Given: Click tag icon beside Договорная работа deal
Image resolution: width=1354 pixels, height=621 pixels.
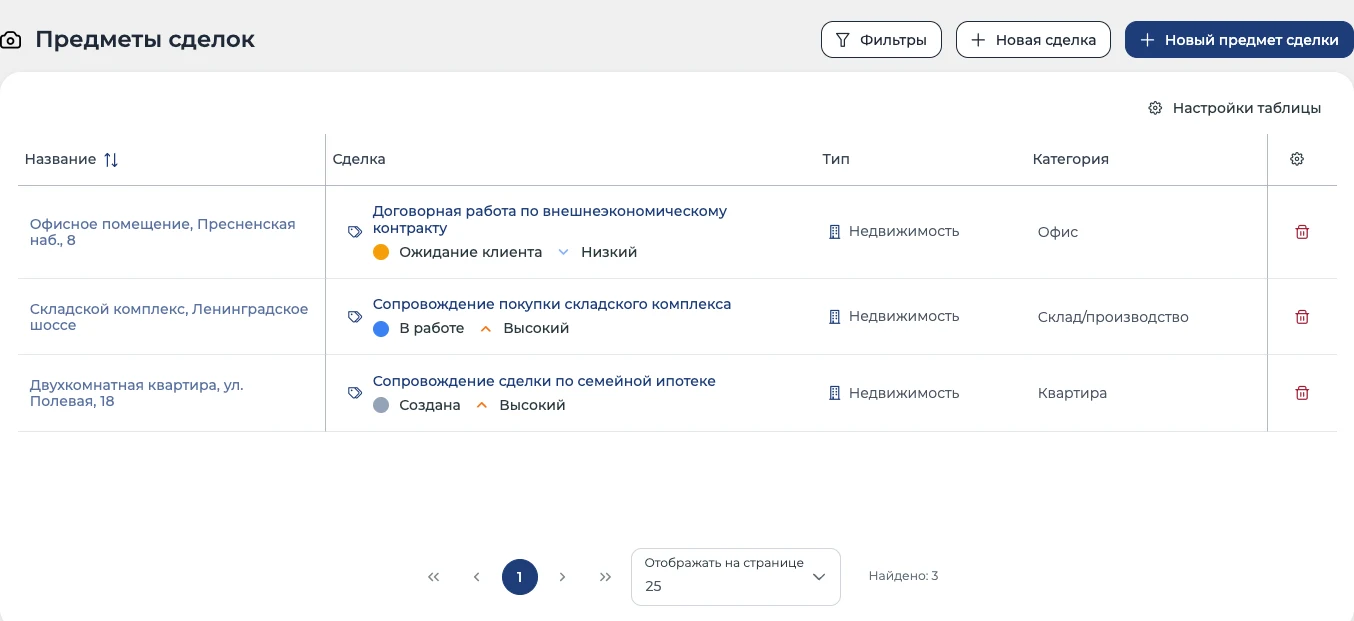Looking at the screenshot, I should coord(355,232).
